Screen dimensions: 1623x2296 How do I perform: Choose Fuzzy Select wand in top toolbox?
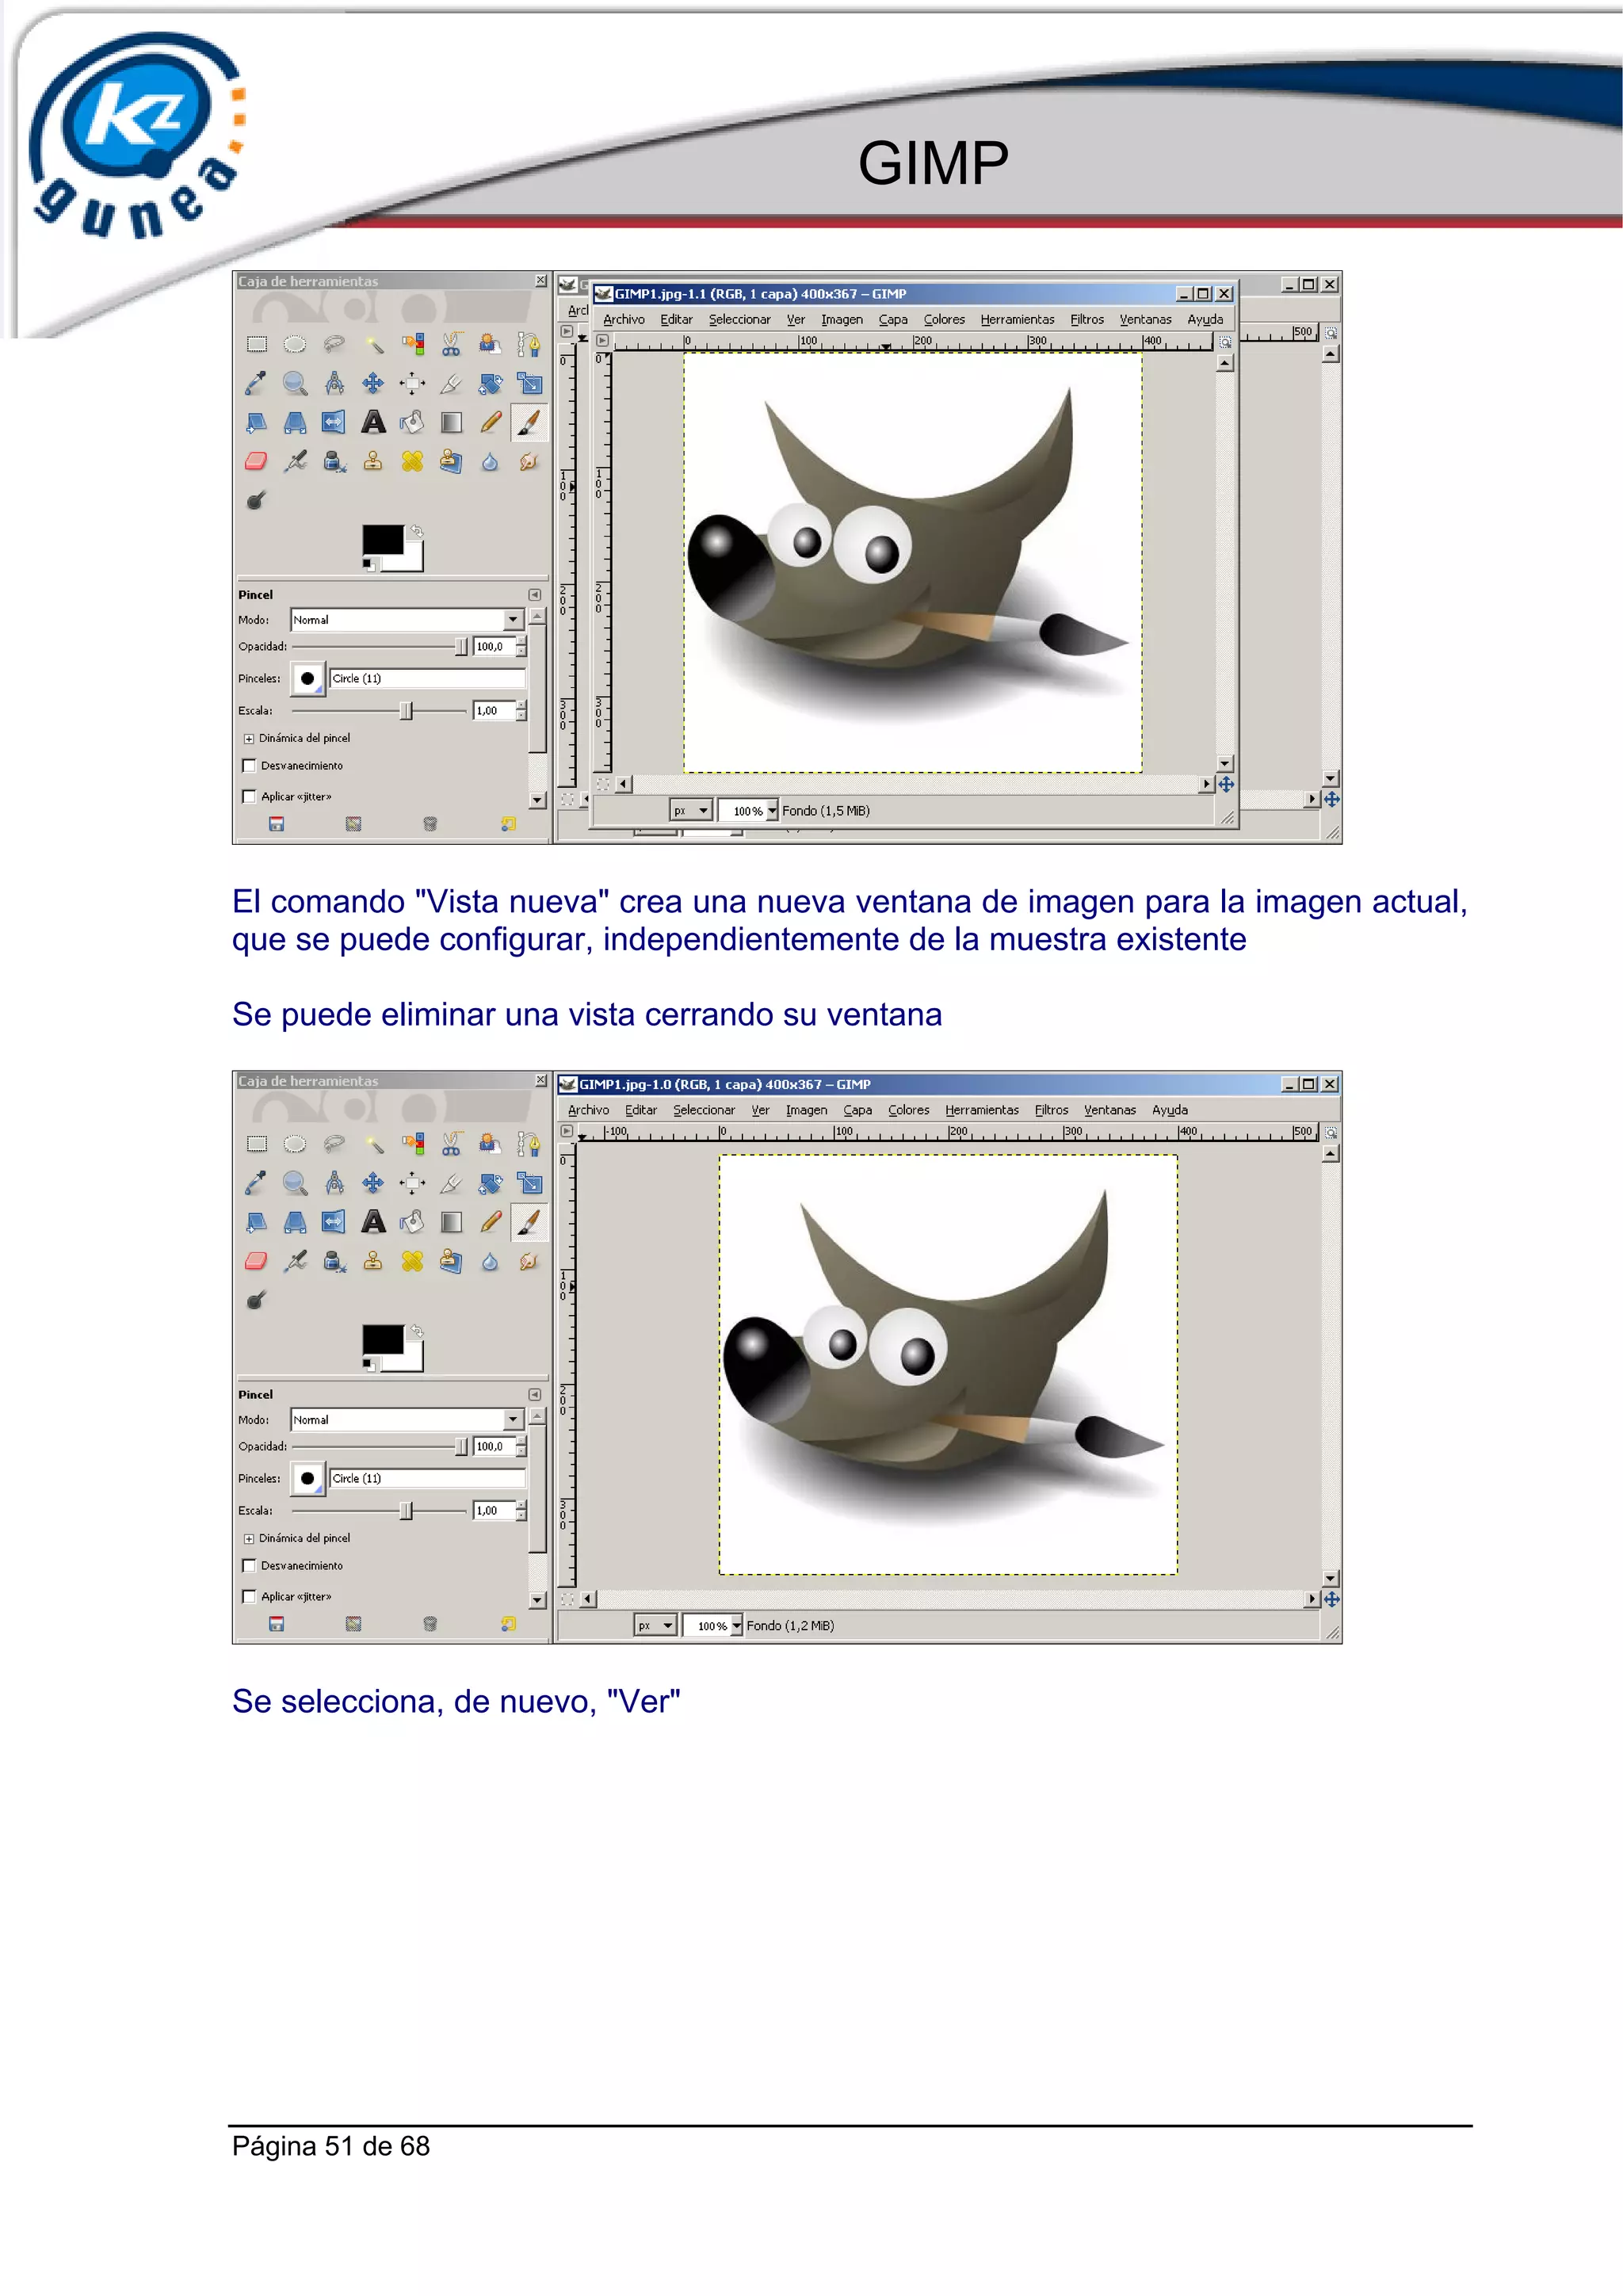pyautogui.click(x=373, y=345)
